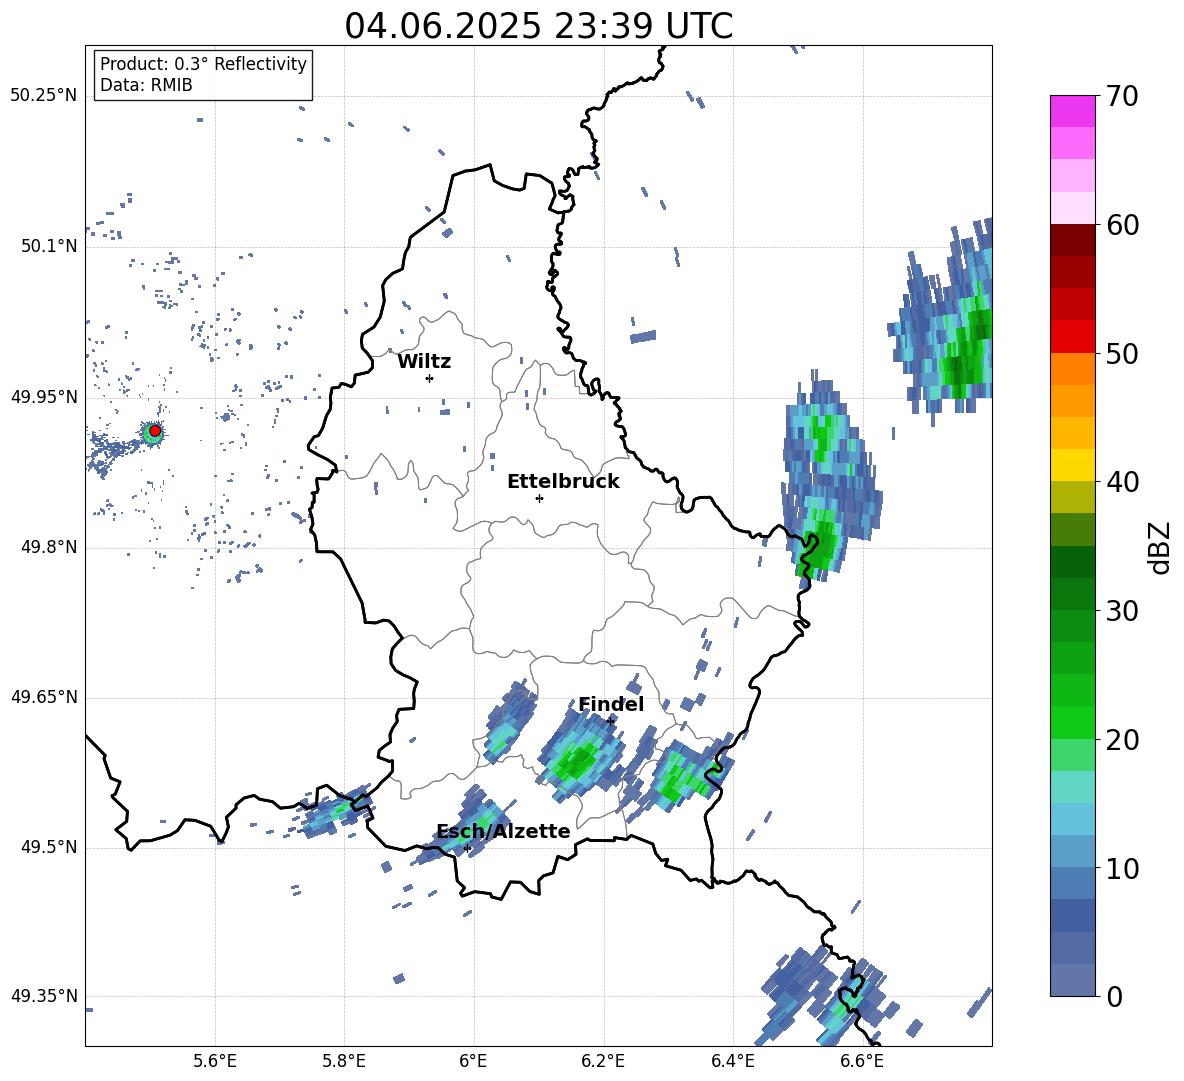Click the colorbar tick label 40
Screen dimensions: 1184x1081
click(1122, 482)
